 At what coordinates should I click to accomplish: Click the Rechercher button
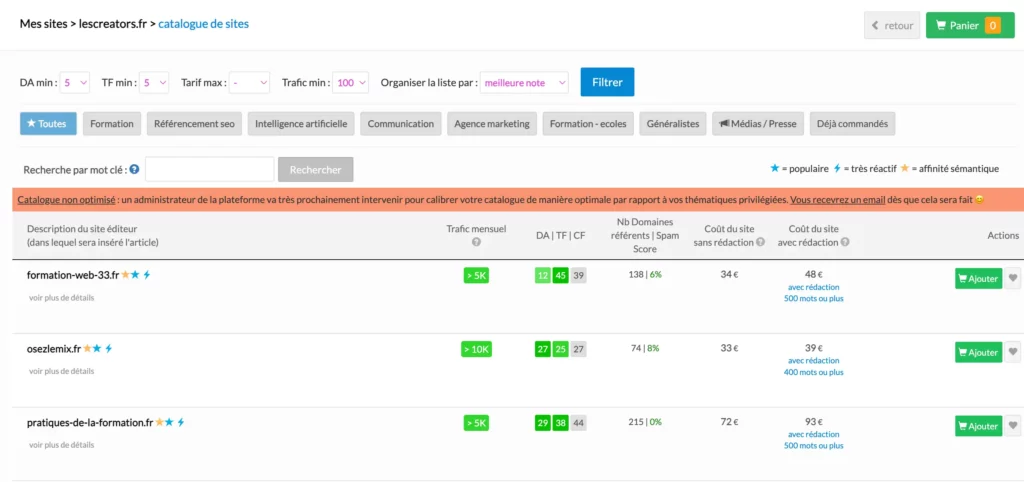coord(315,169)
